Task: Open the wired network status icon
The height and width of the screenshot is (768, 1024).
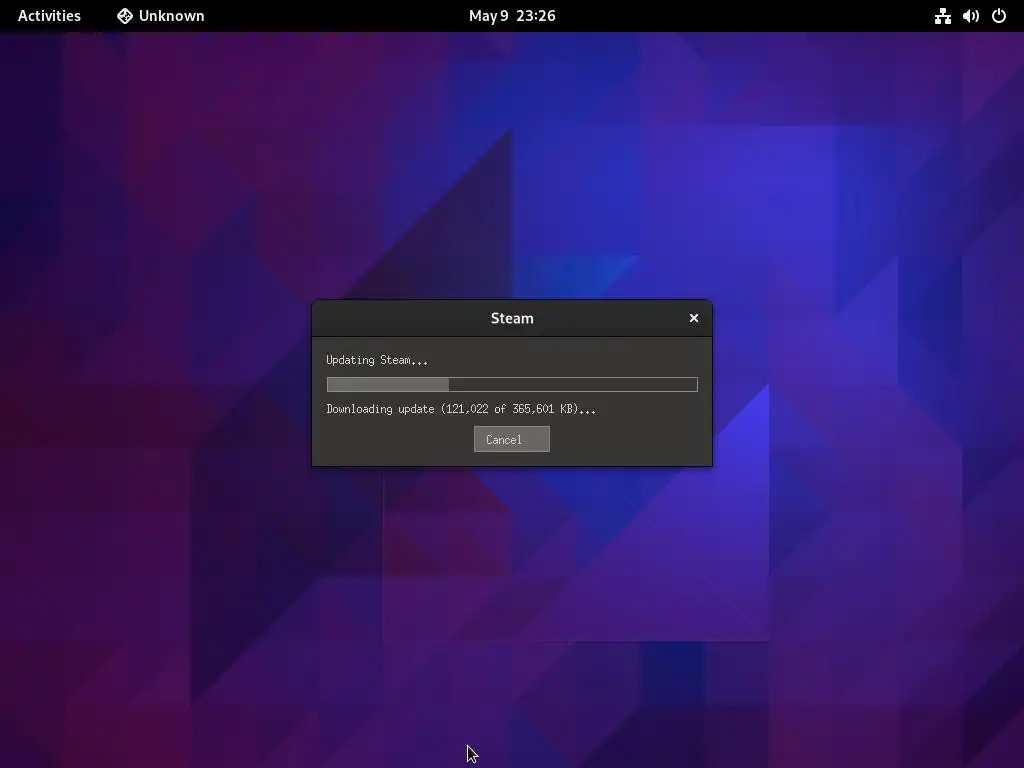Action: [942, 16]
